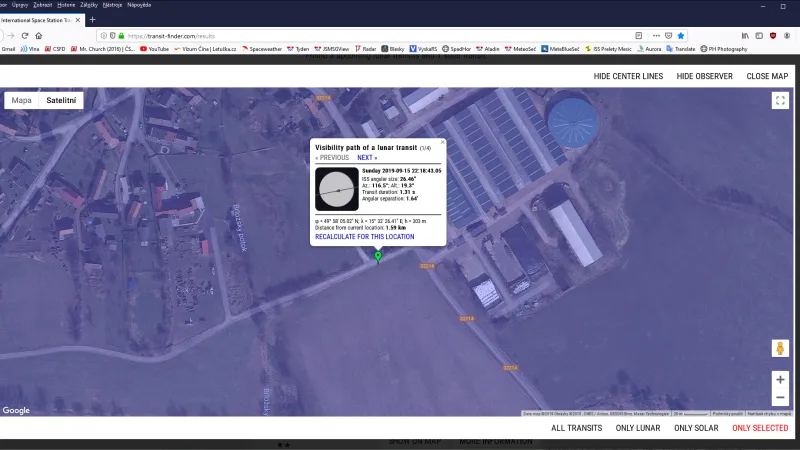The width and height of the screenshot is (800, 450).
Task: Open the Historie menu
Action: [x=66, y=5]
